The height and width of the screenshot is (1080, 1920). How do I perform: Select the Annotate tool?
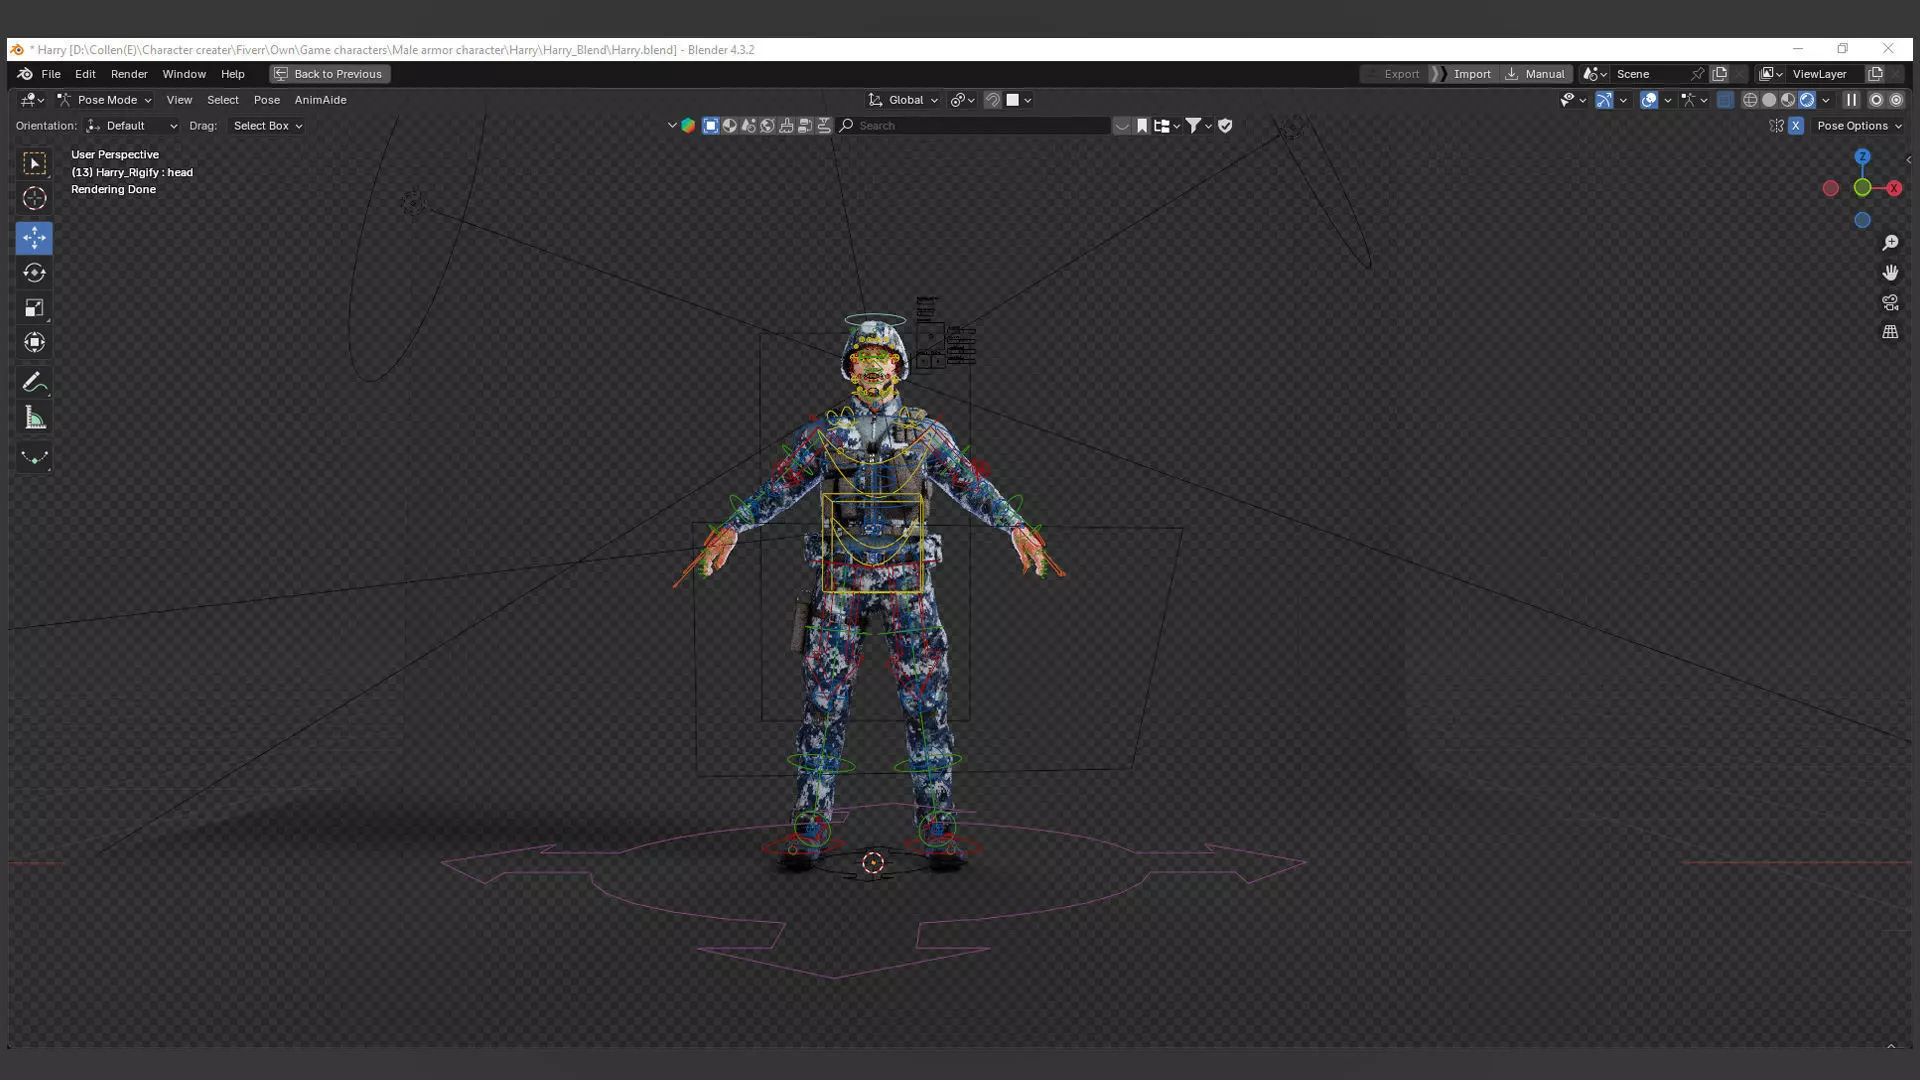pos(34,383)
